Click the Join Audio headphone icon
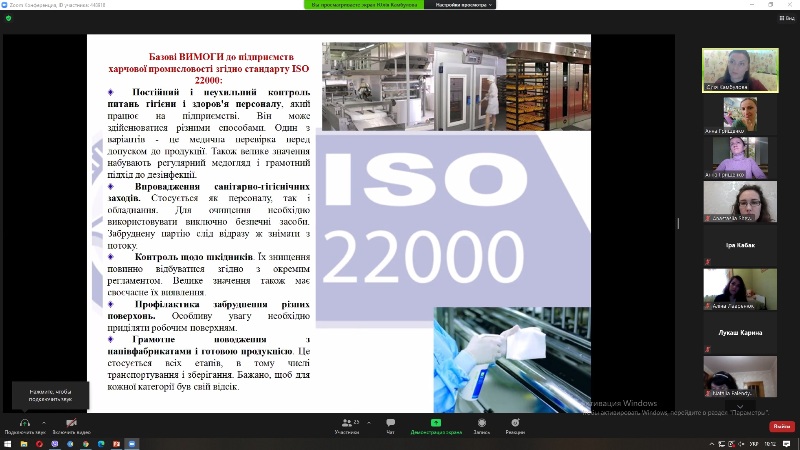 (x=24, y=423)
